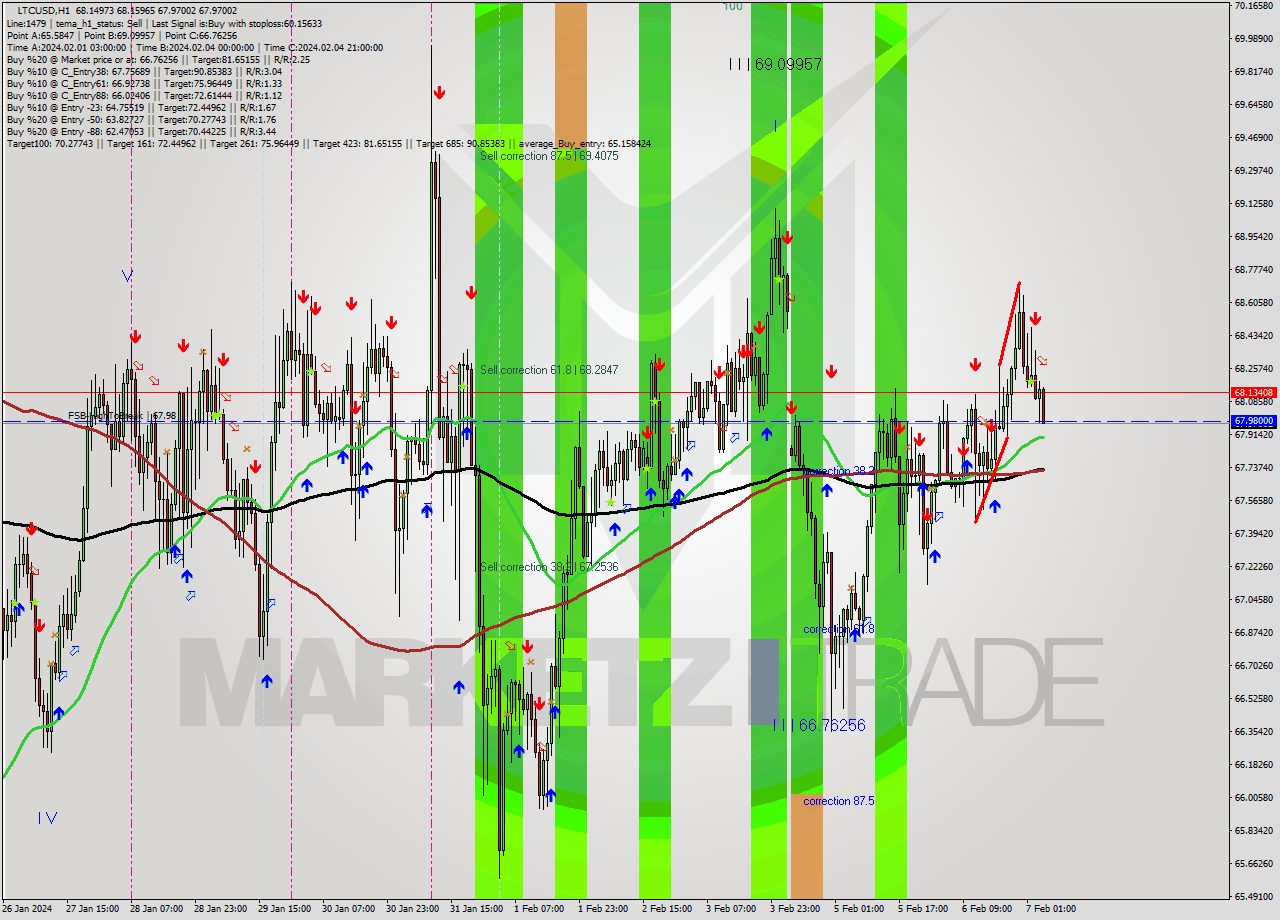Click the 'Buy %20 @ Entry -88' line
Viewport: 1280px width, 920px height.
coord(141,132)
